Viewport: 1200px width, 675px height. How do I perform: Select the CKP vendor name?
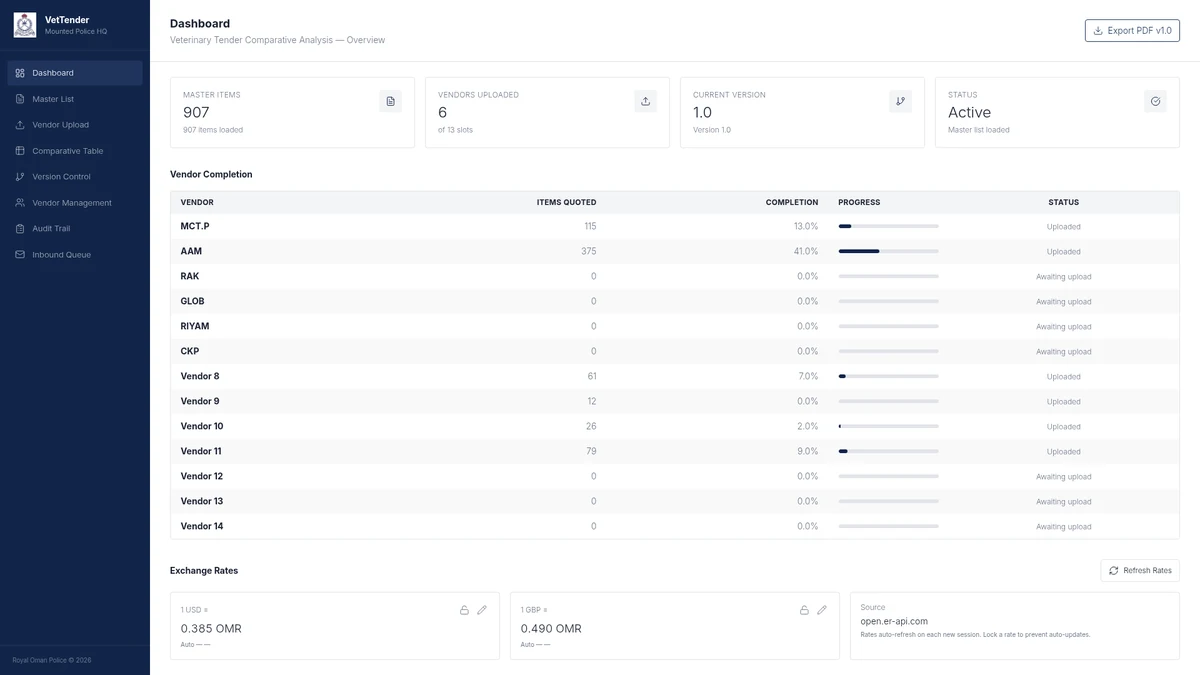coord(190,351)
